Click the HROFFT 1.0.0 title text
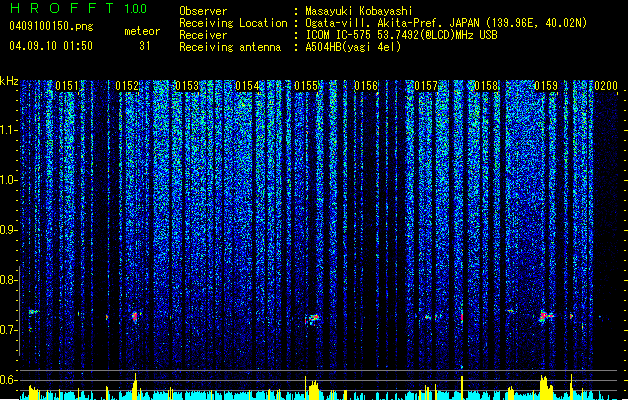The width and height of the screenshot is (629, 400). [x=78, y=8]
